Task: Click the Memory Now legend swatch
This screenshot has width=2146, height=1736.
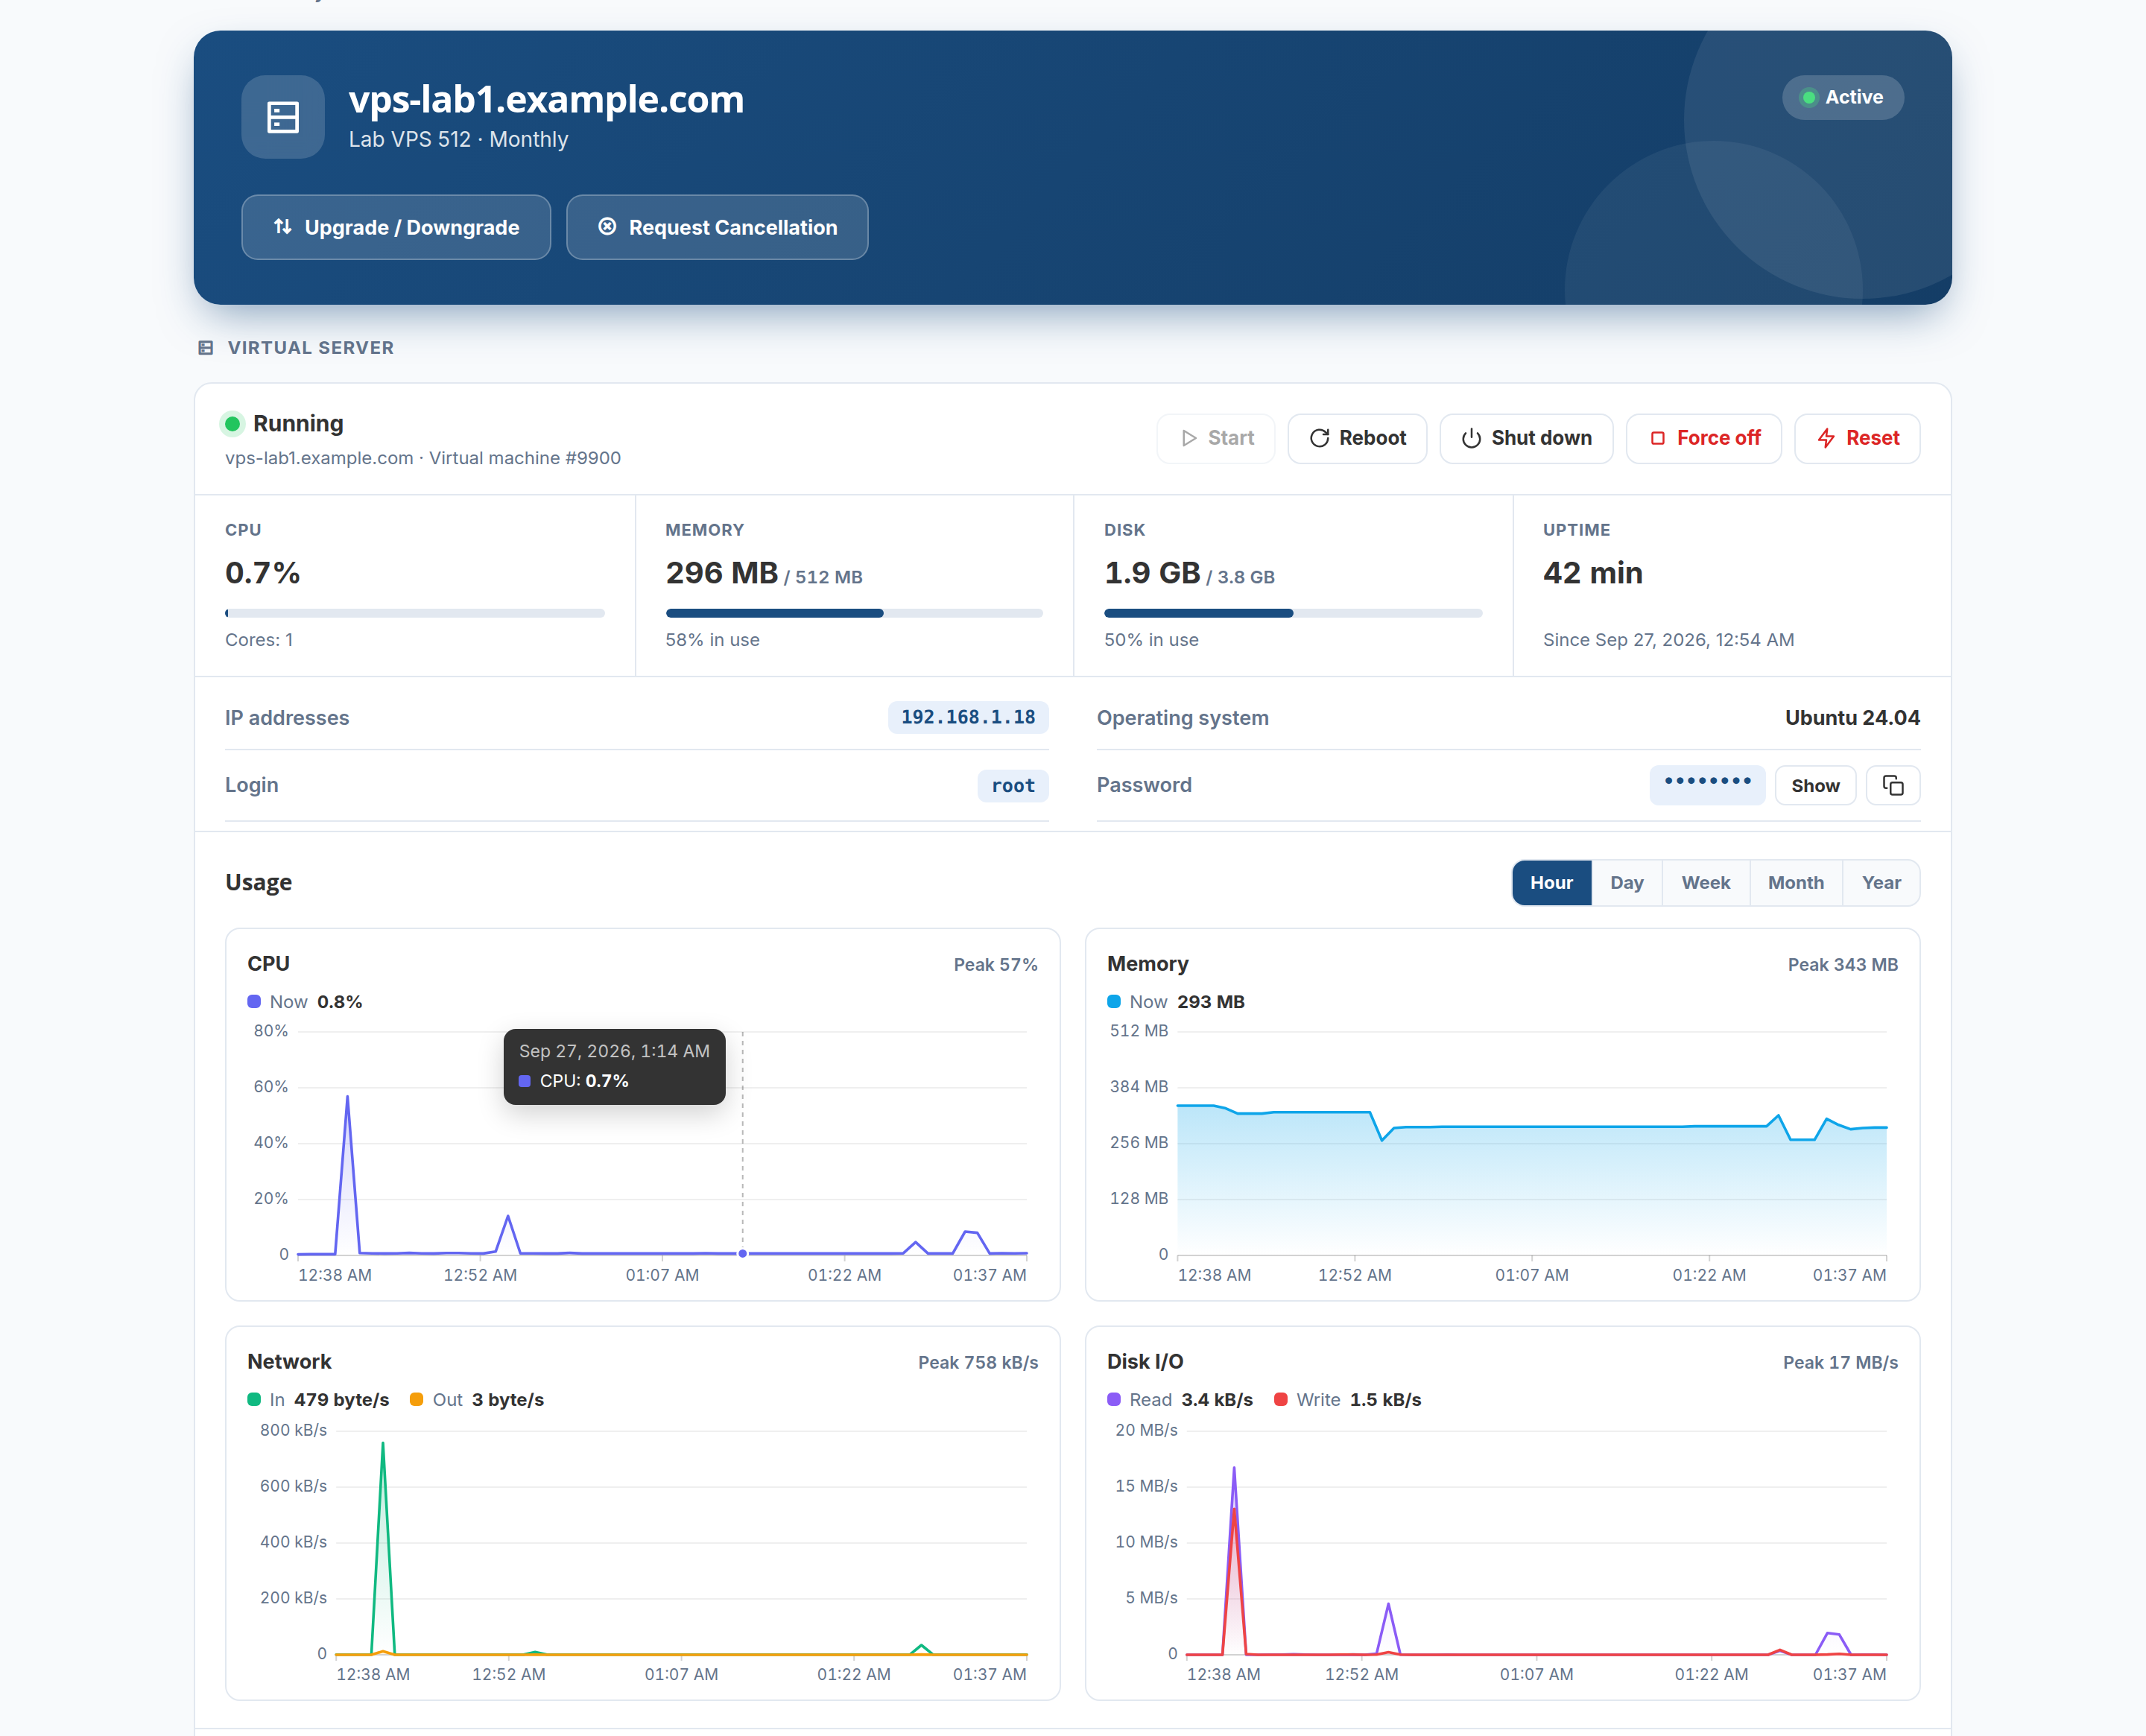Action: click(1114, 1001)
